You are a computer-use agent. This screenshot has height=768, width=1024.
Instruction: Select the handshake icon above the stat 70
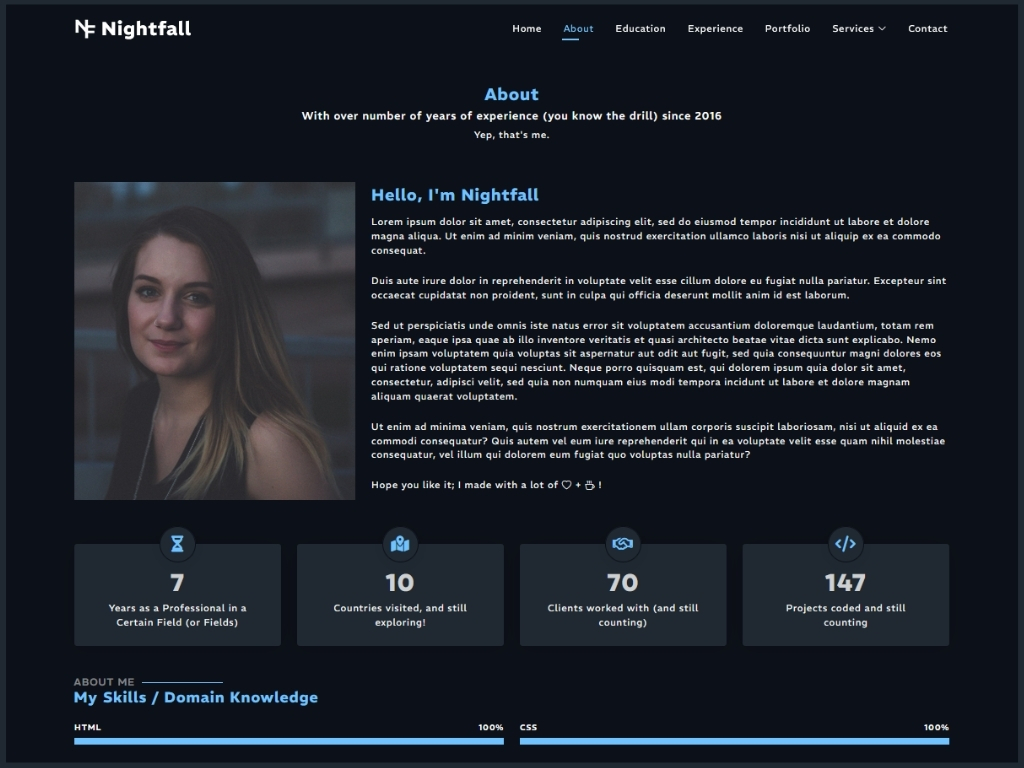tap(622, 544)
